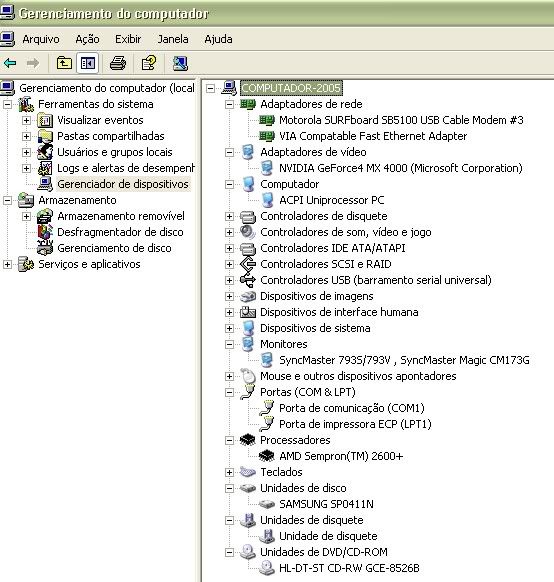
Task: Select HL-DT-ST CD-RW GCE-8526B drive
Action: [x=349, y=568]
